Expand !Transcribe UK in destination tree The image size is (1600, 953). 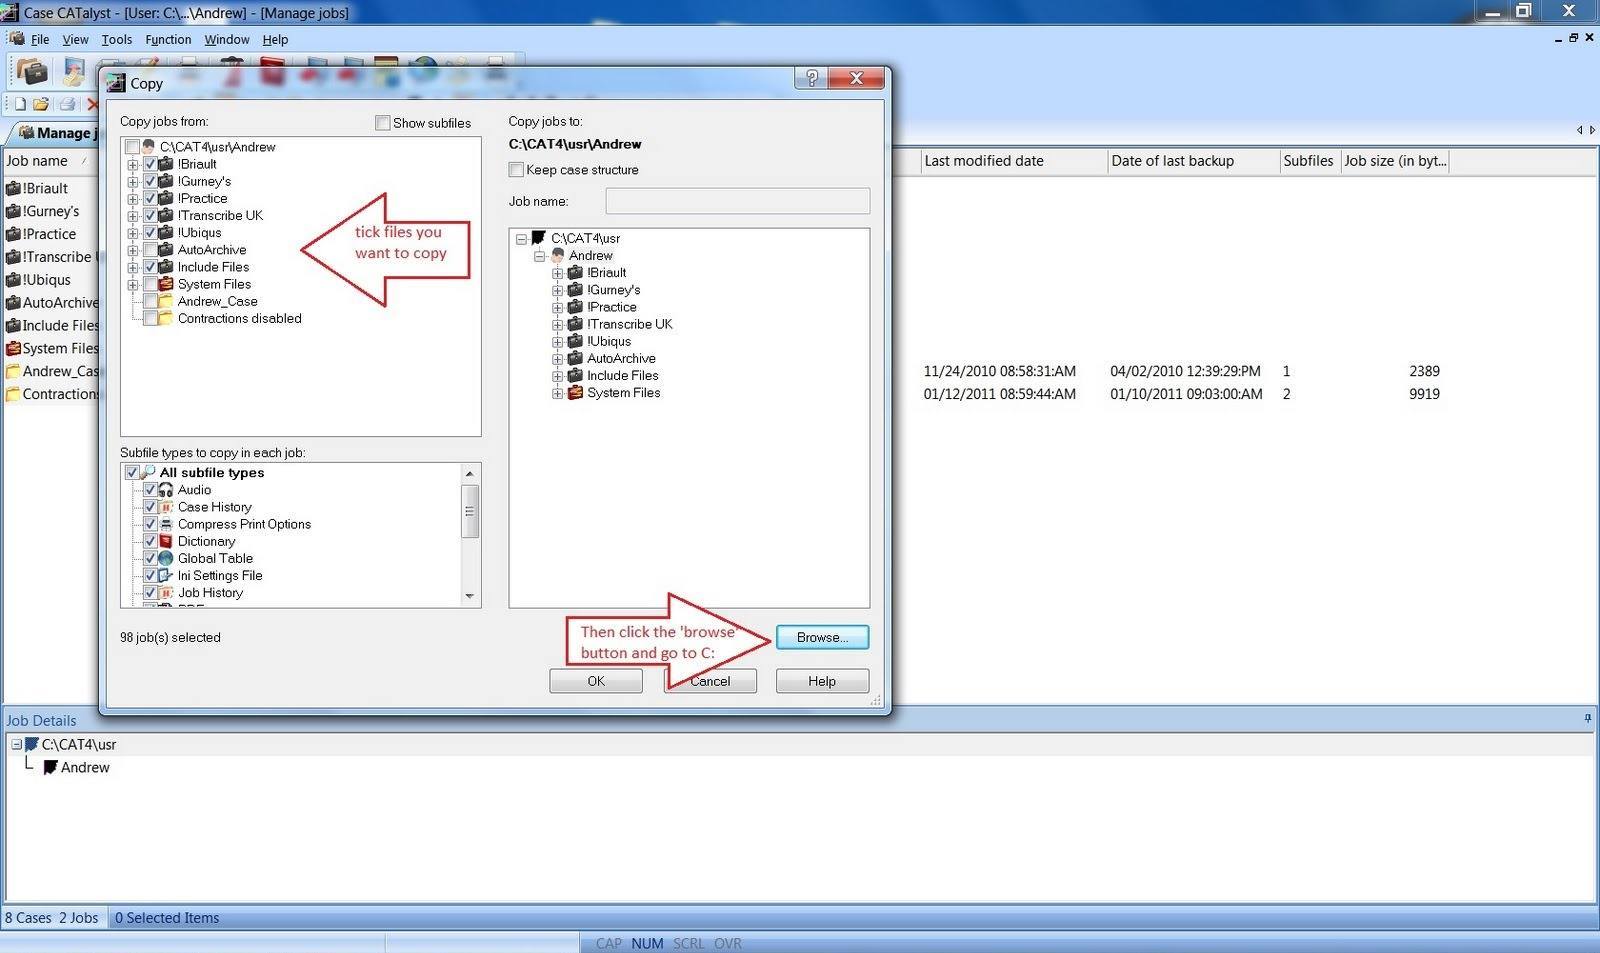[558, 324]
